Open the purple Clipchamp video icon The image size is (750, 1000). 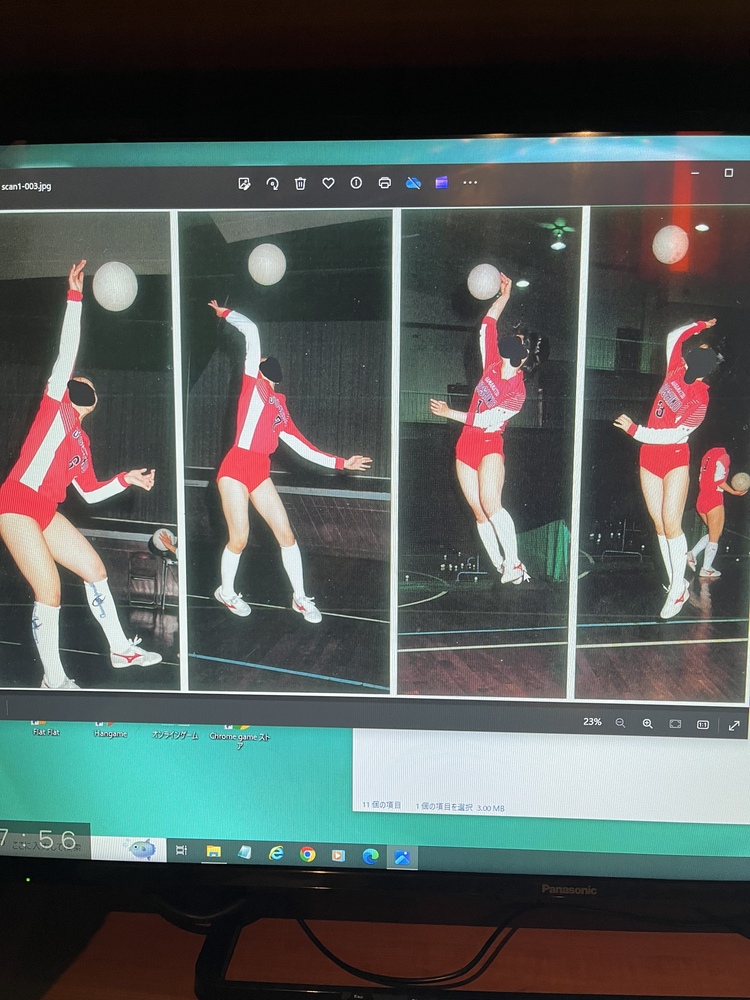pyautogui.click(x=441, y=182)
